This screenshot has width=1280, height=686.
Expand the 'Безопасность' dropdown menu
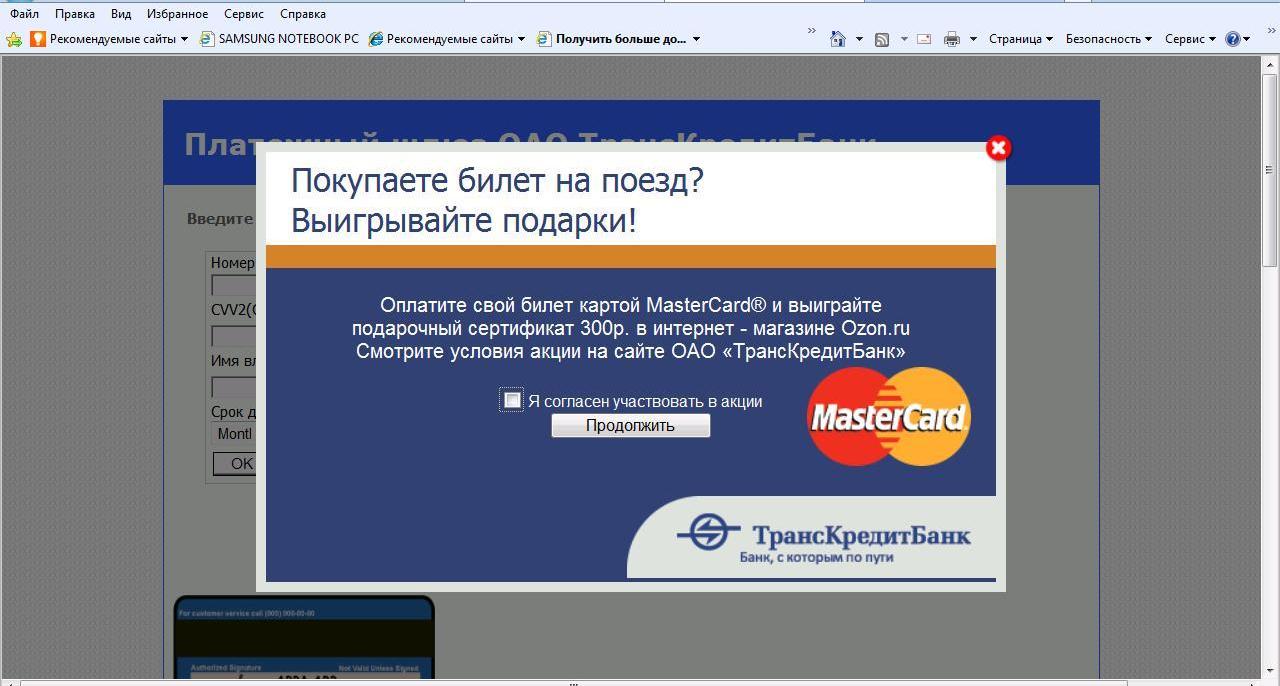point(1108,39)
